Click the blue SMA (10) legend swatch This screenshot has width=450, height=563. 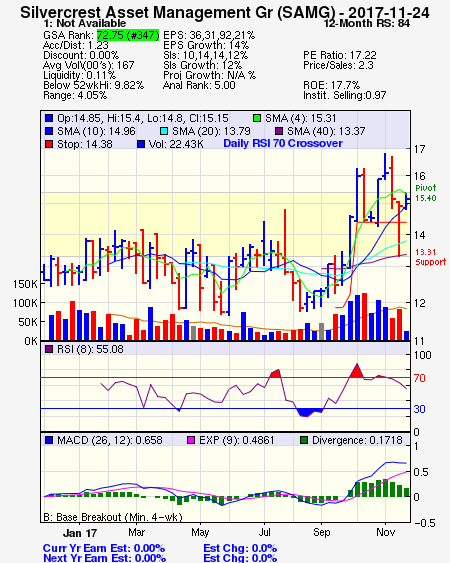(49, 131)
